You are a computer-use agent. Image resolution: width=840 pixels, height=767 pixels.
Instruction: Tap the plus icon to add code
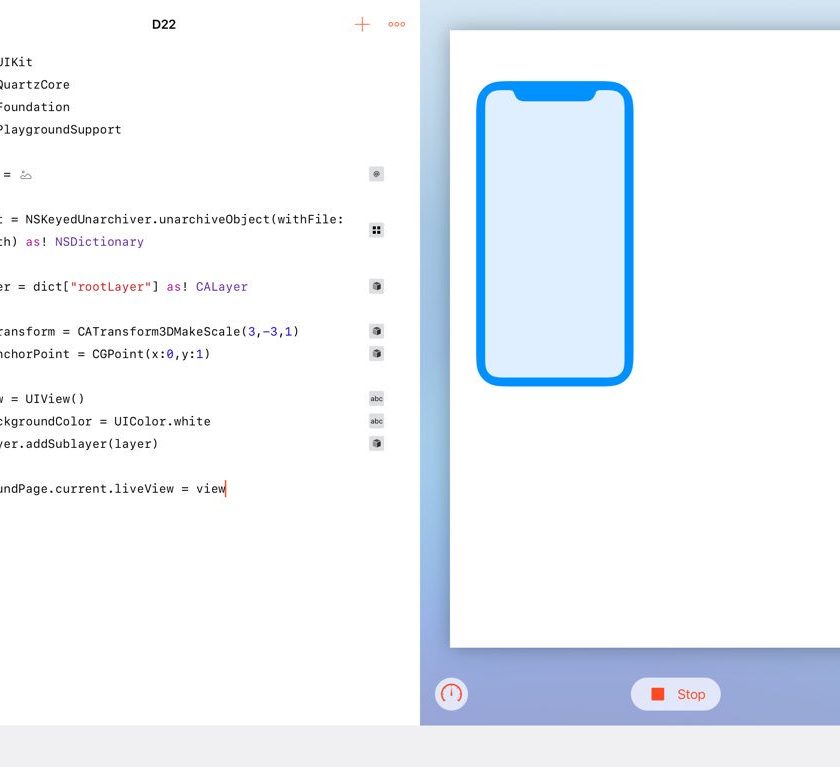tap(362, 24)
